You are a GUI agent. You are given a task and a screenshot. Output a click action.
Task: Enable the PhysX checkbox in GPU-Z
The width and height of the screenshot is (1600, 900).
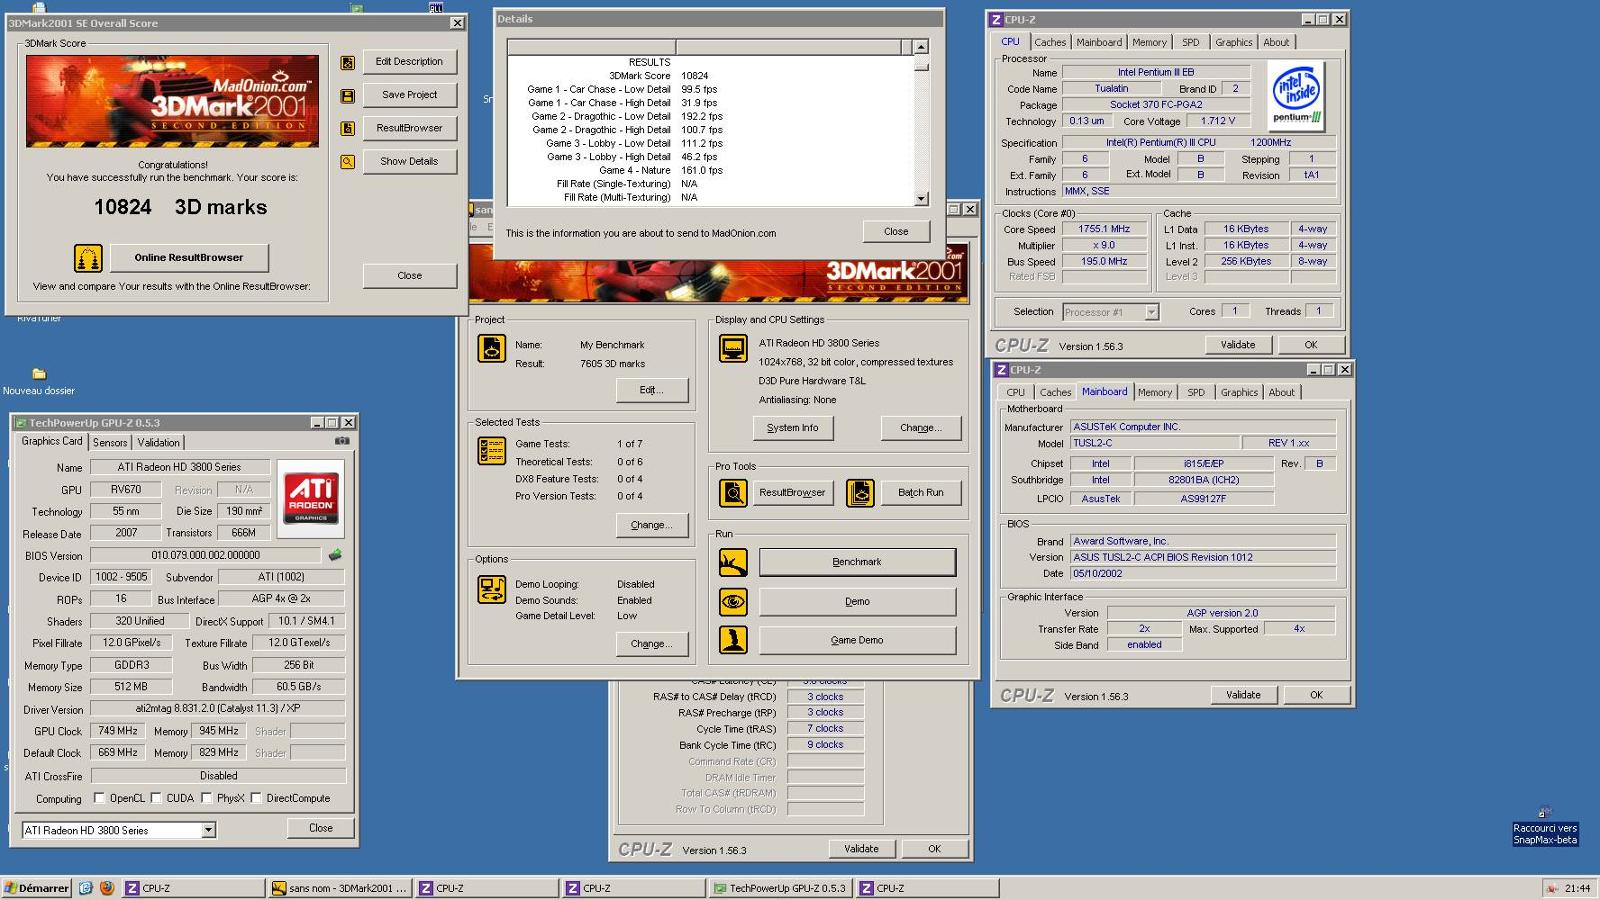pos(206,798)
